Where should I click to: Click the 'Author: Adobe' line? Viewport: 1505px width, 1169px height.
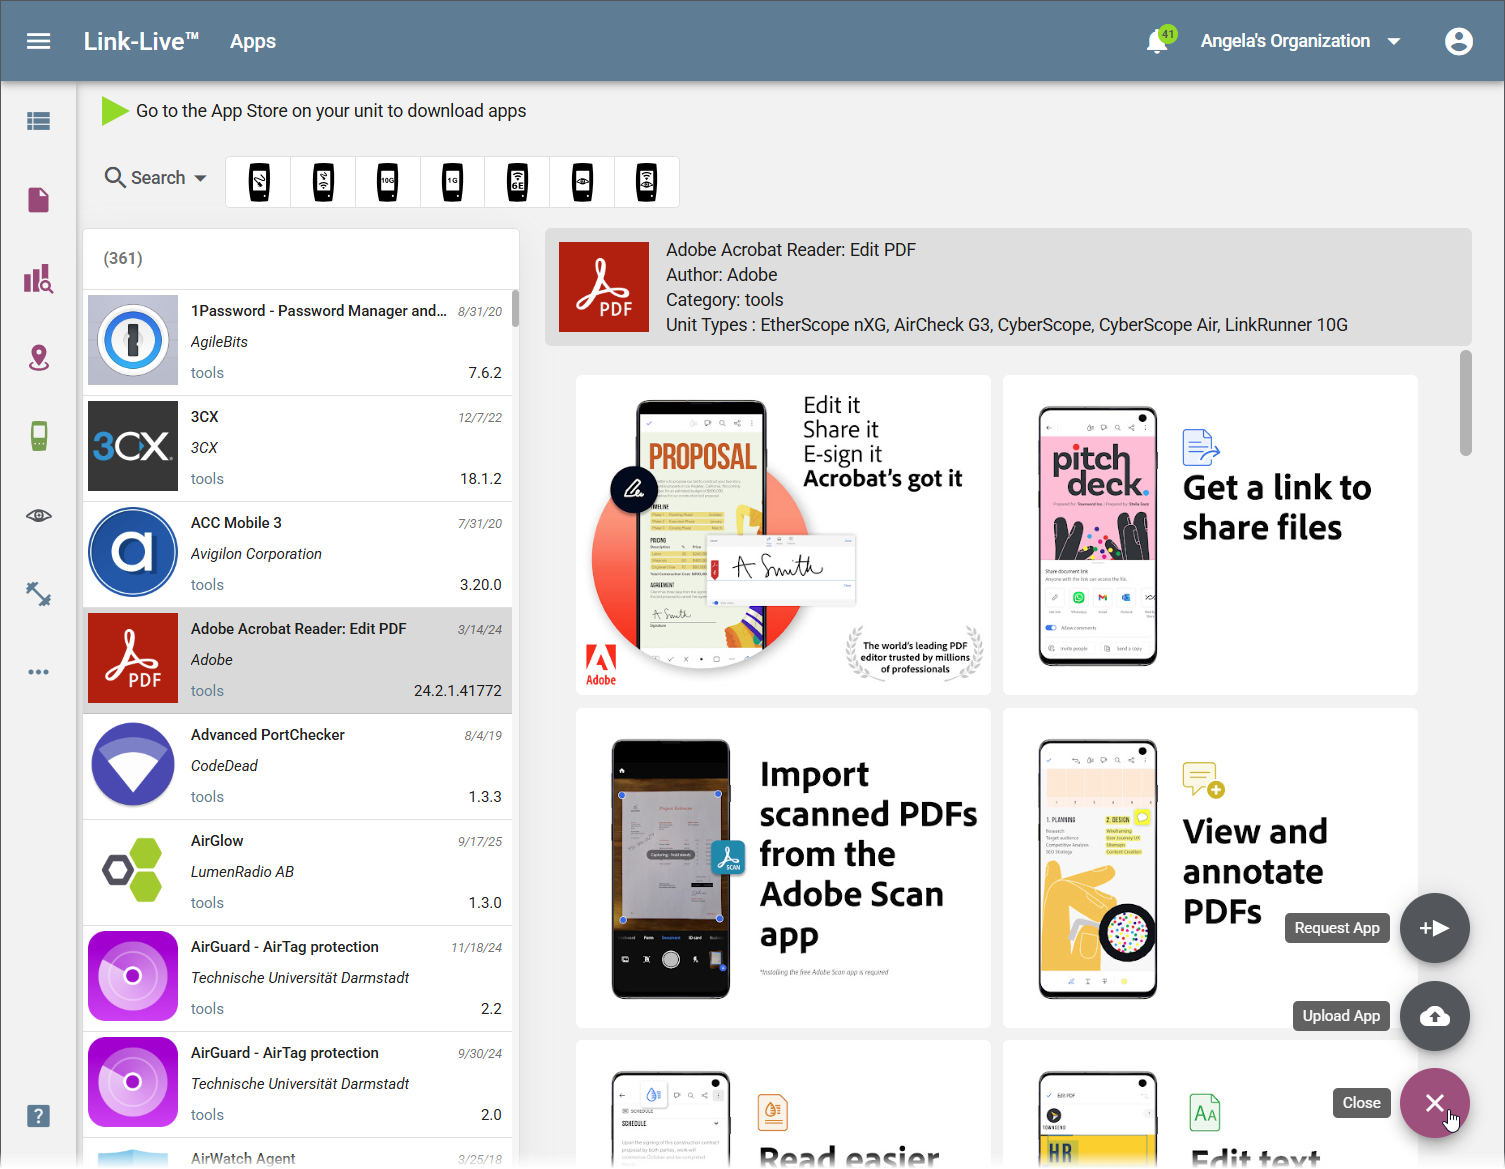point(722,275)
